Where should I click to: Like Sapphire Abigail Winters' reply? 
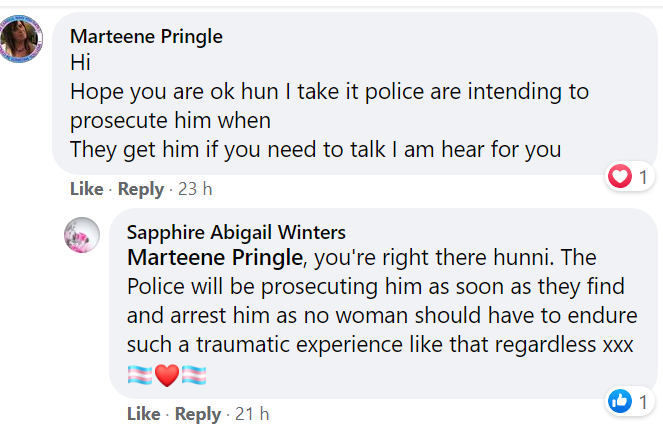click(x=144, y=414)
